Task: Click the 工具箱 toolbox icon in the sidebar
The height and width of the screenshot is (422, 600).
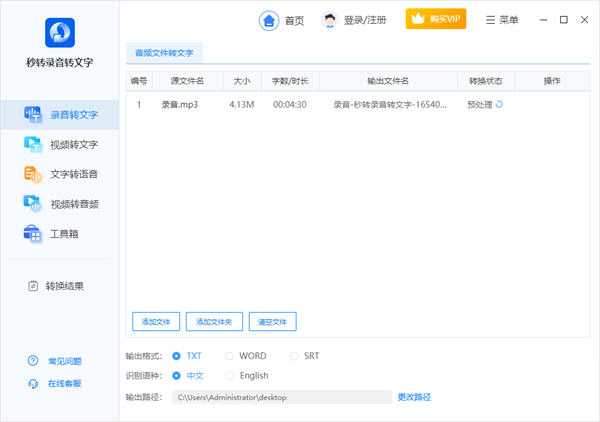Action: click(x=32, y=233)
